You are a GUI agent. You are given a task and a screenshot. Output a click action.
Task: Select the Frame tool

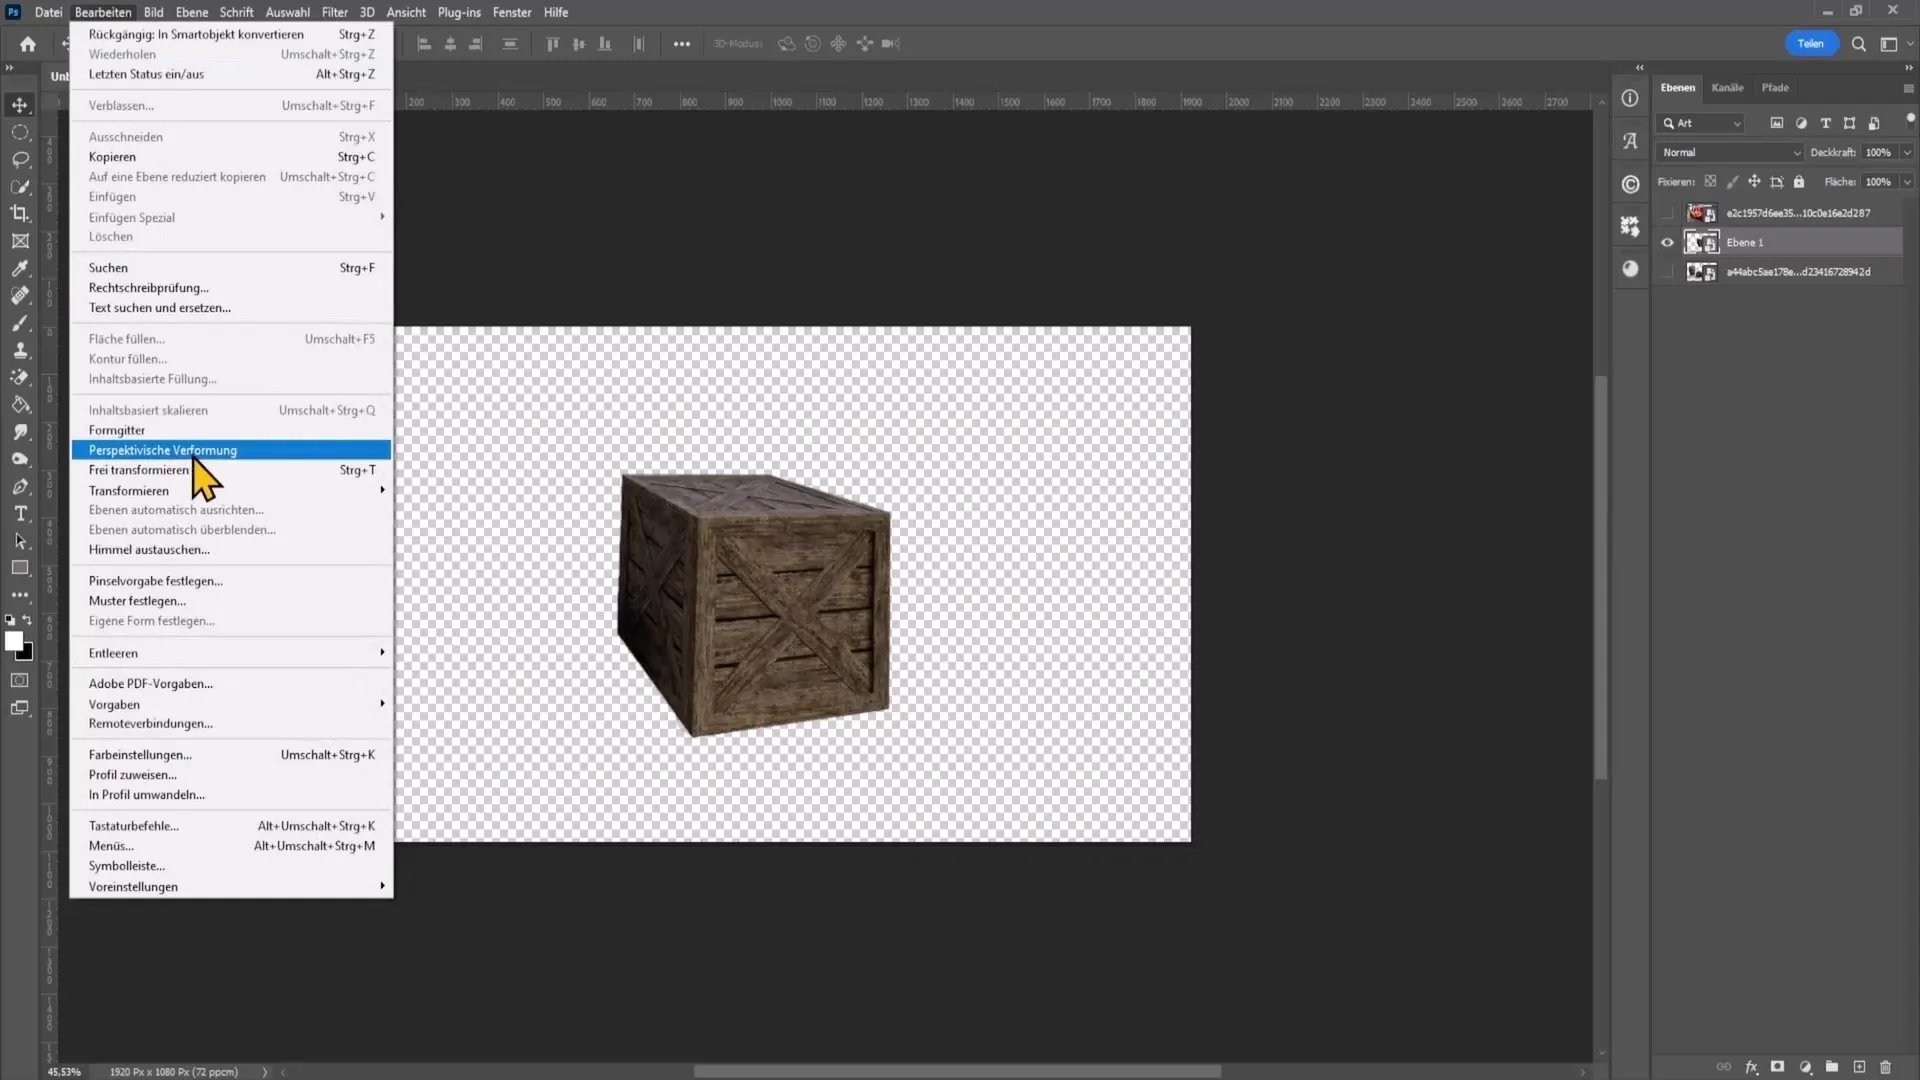click(20, 241)
